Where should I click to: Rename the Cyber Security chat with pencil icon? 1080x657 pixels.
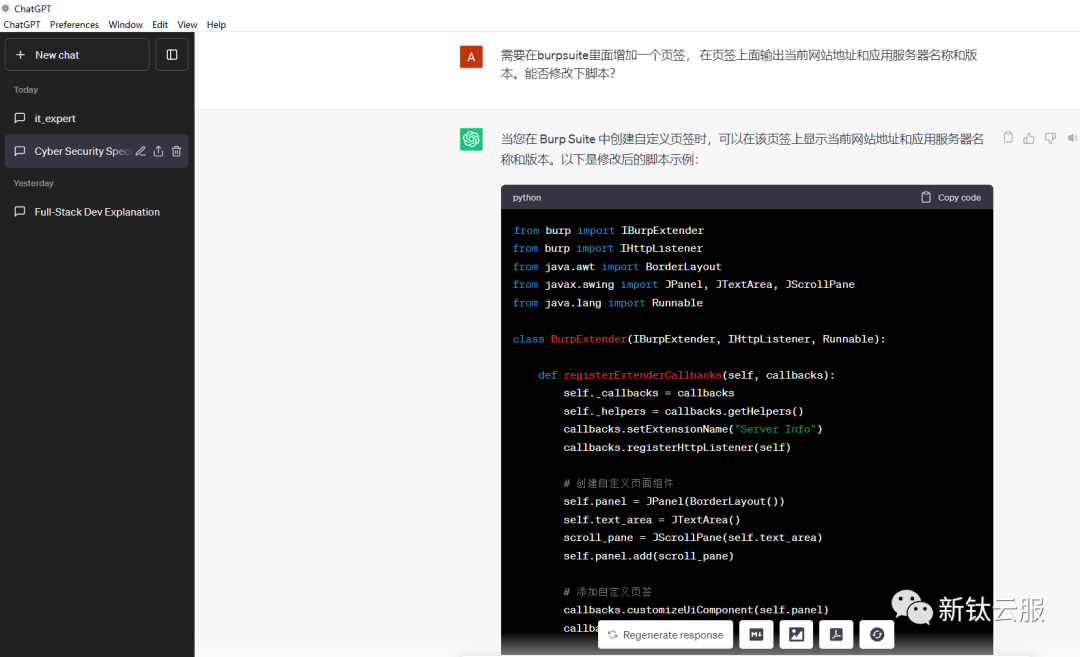pos(141,151)
